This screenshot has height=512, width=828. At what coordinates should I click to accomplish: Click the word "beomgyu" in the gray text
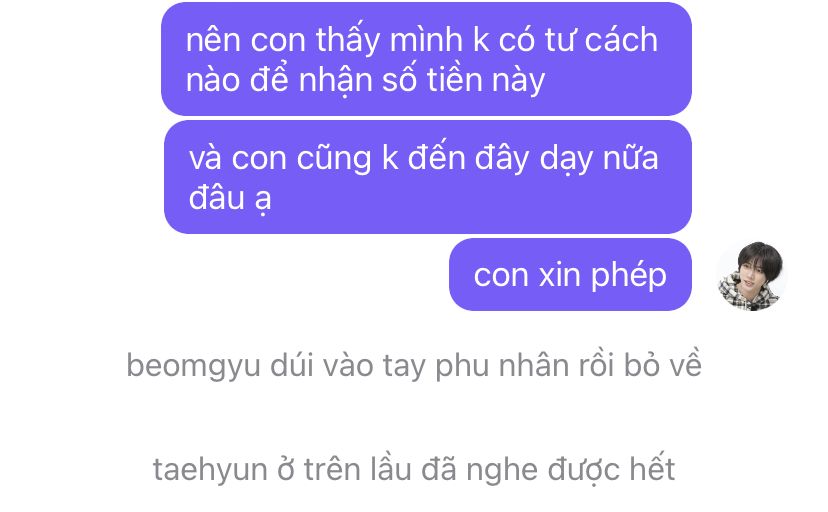(x=194, y=366)
